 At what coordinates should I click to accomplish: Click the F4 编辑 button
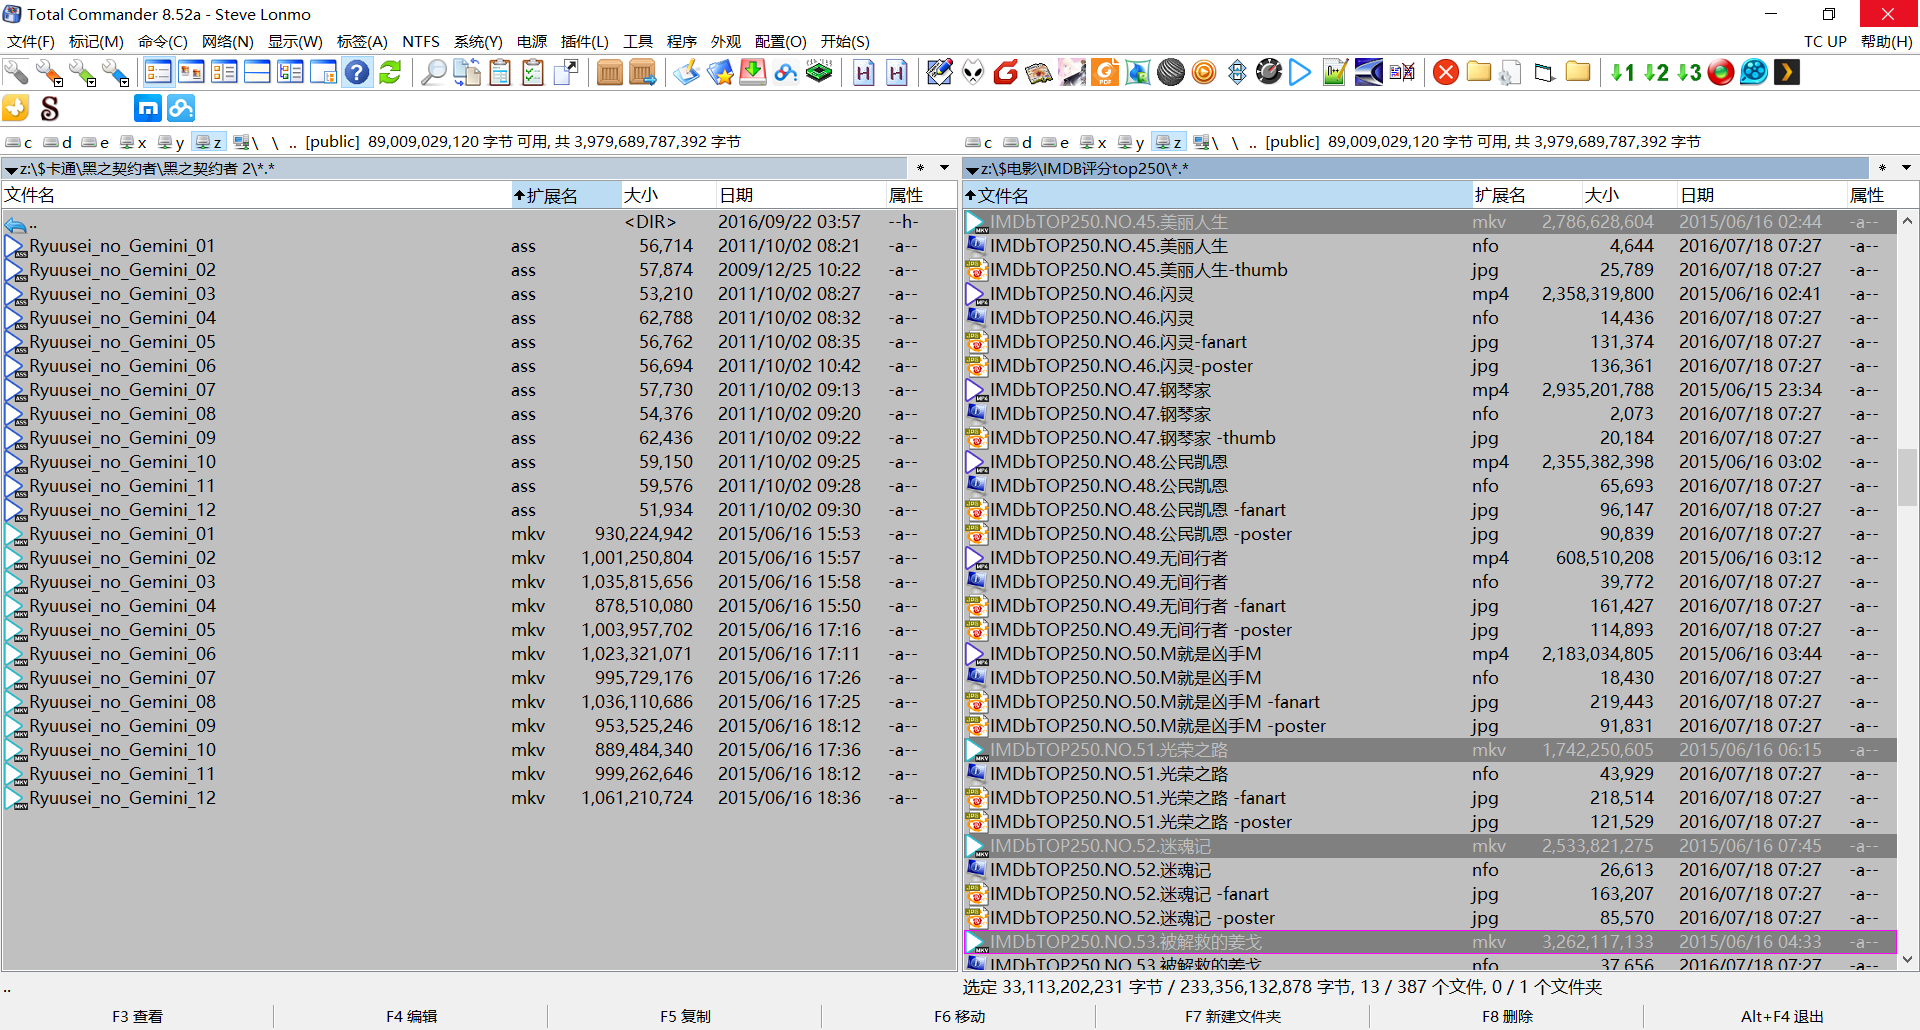coord(411,1016)
